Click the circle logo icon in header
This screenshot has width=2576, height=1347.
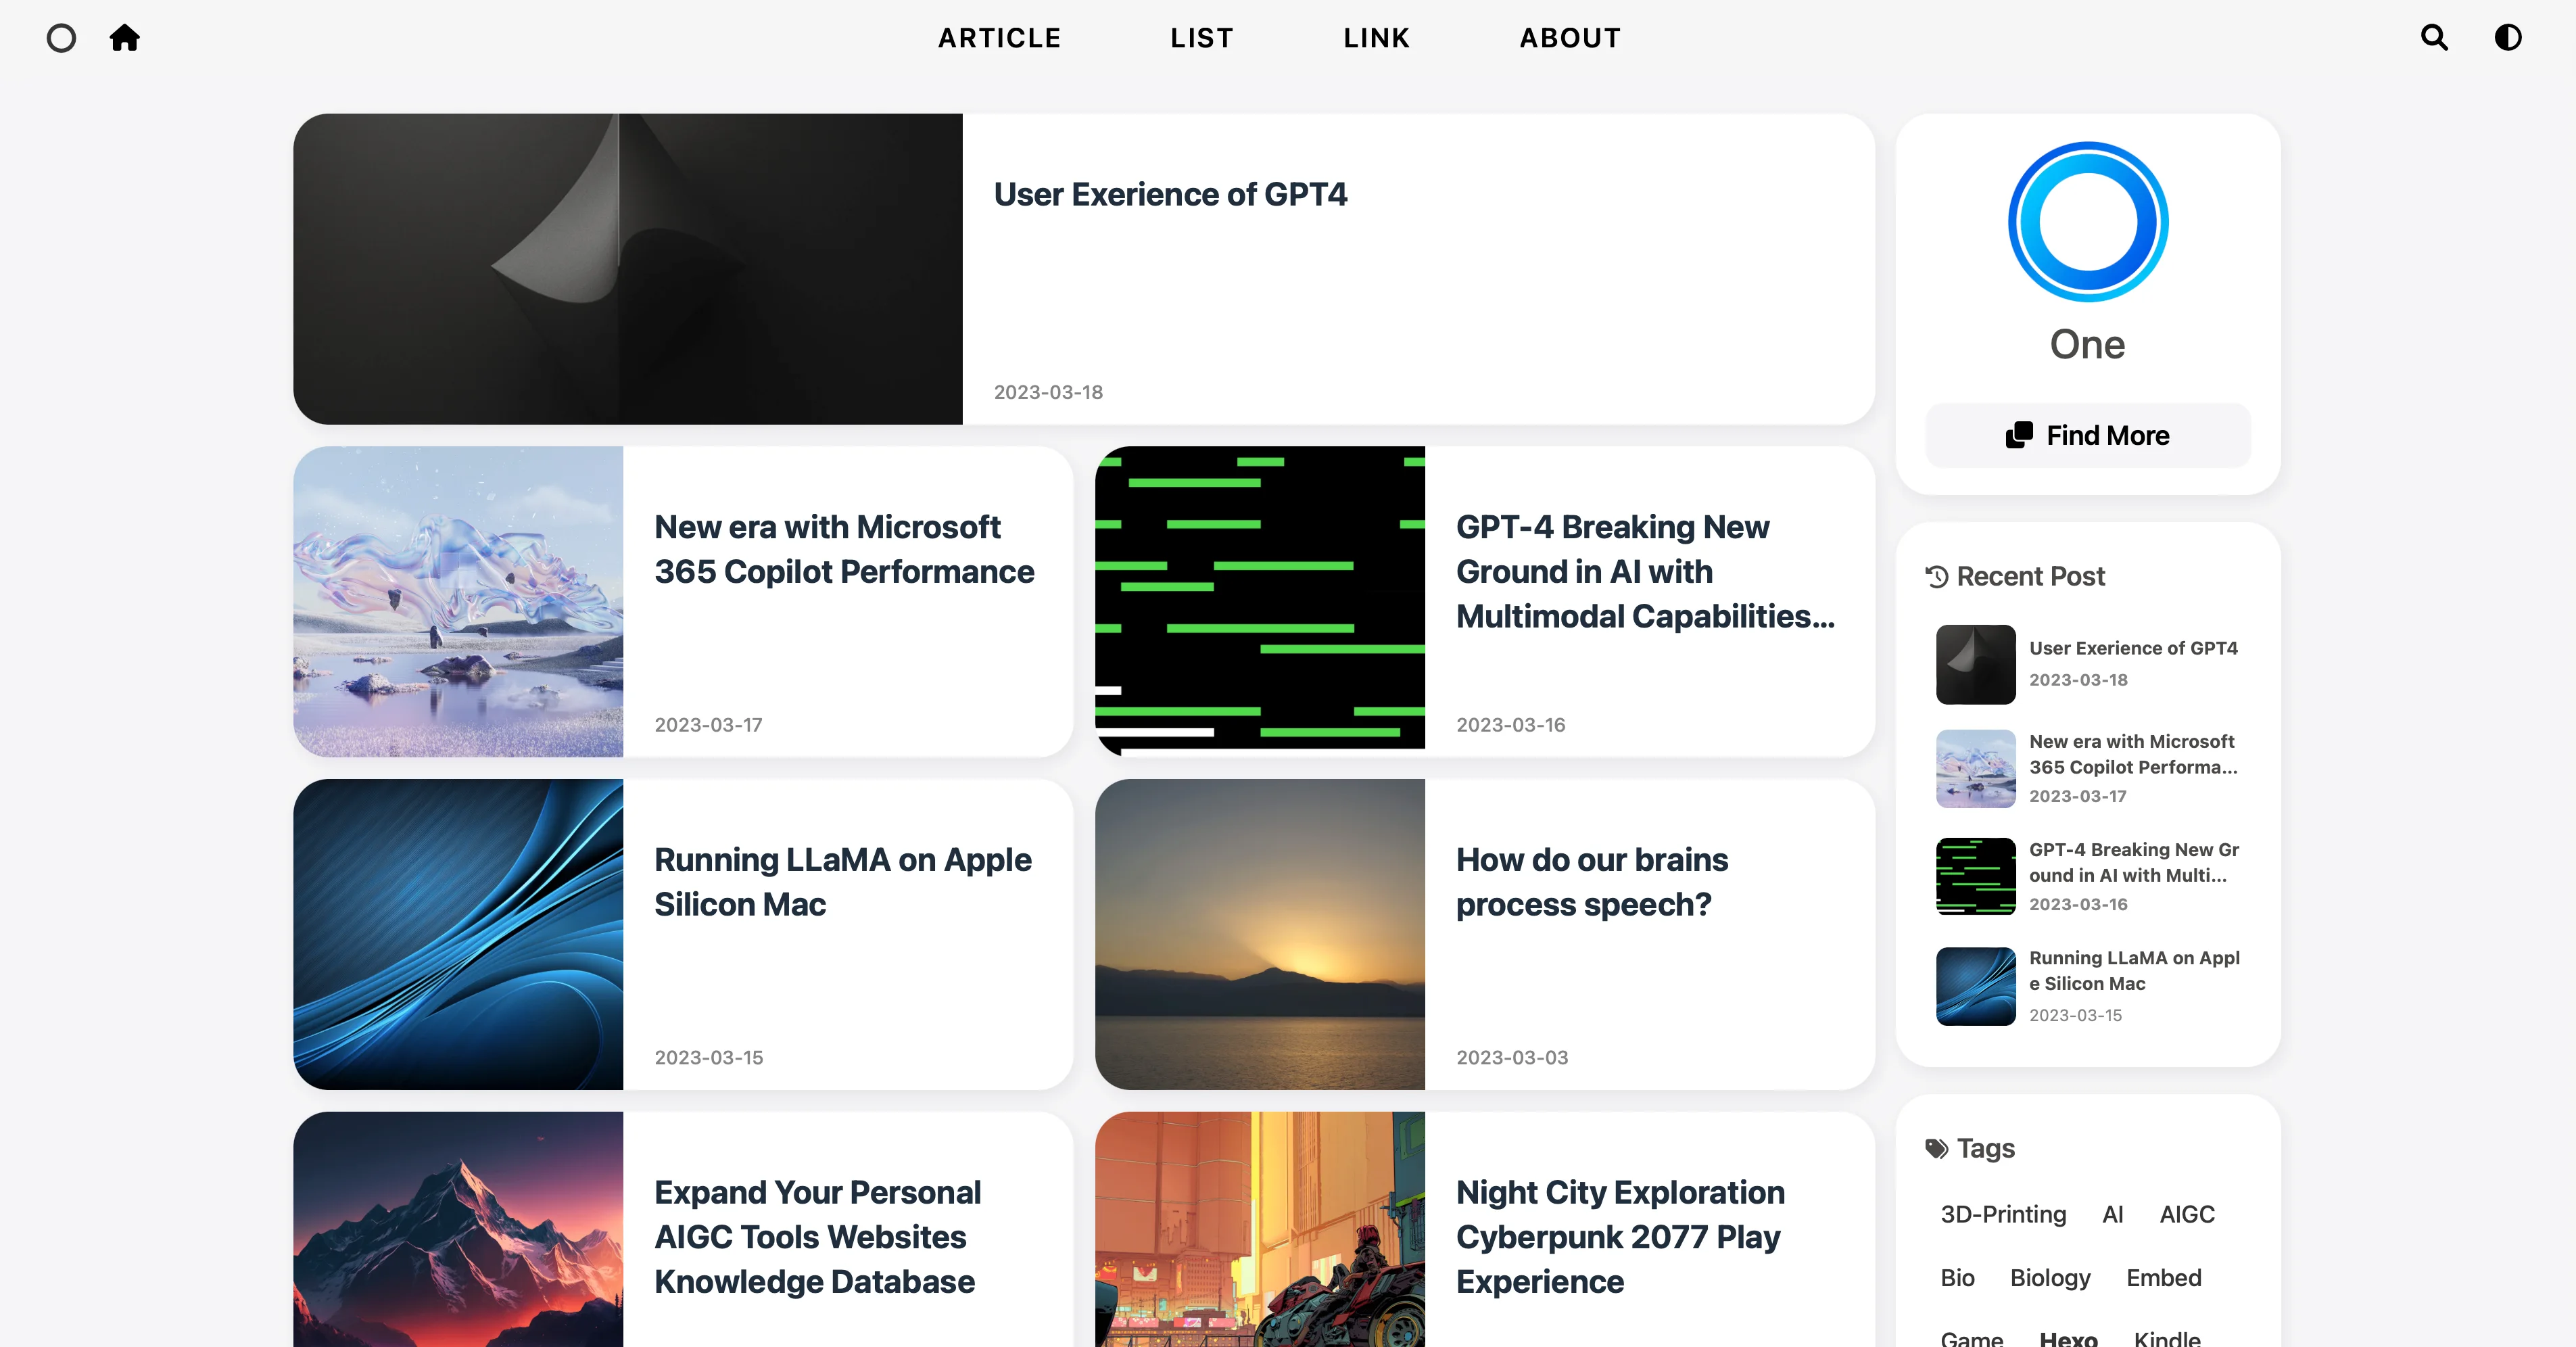pyautogui.click(x=61, y=38)
